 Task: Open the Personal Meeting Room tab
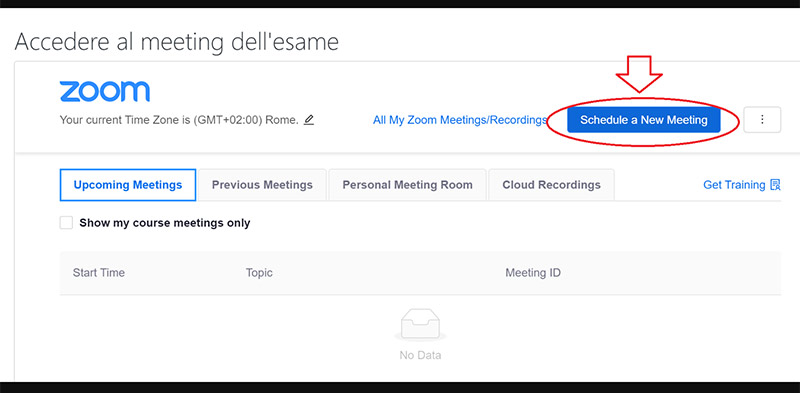407,185
